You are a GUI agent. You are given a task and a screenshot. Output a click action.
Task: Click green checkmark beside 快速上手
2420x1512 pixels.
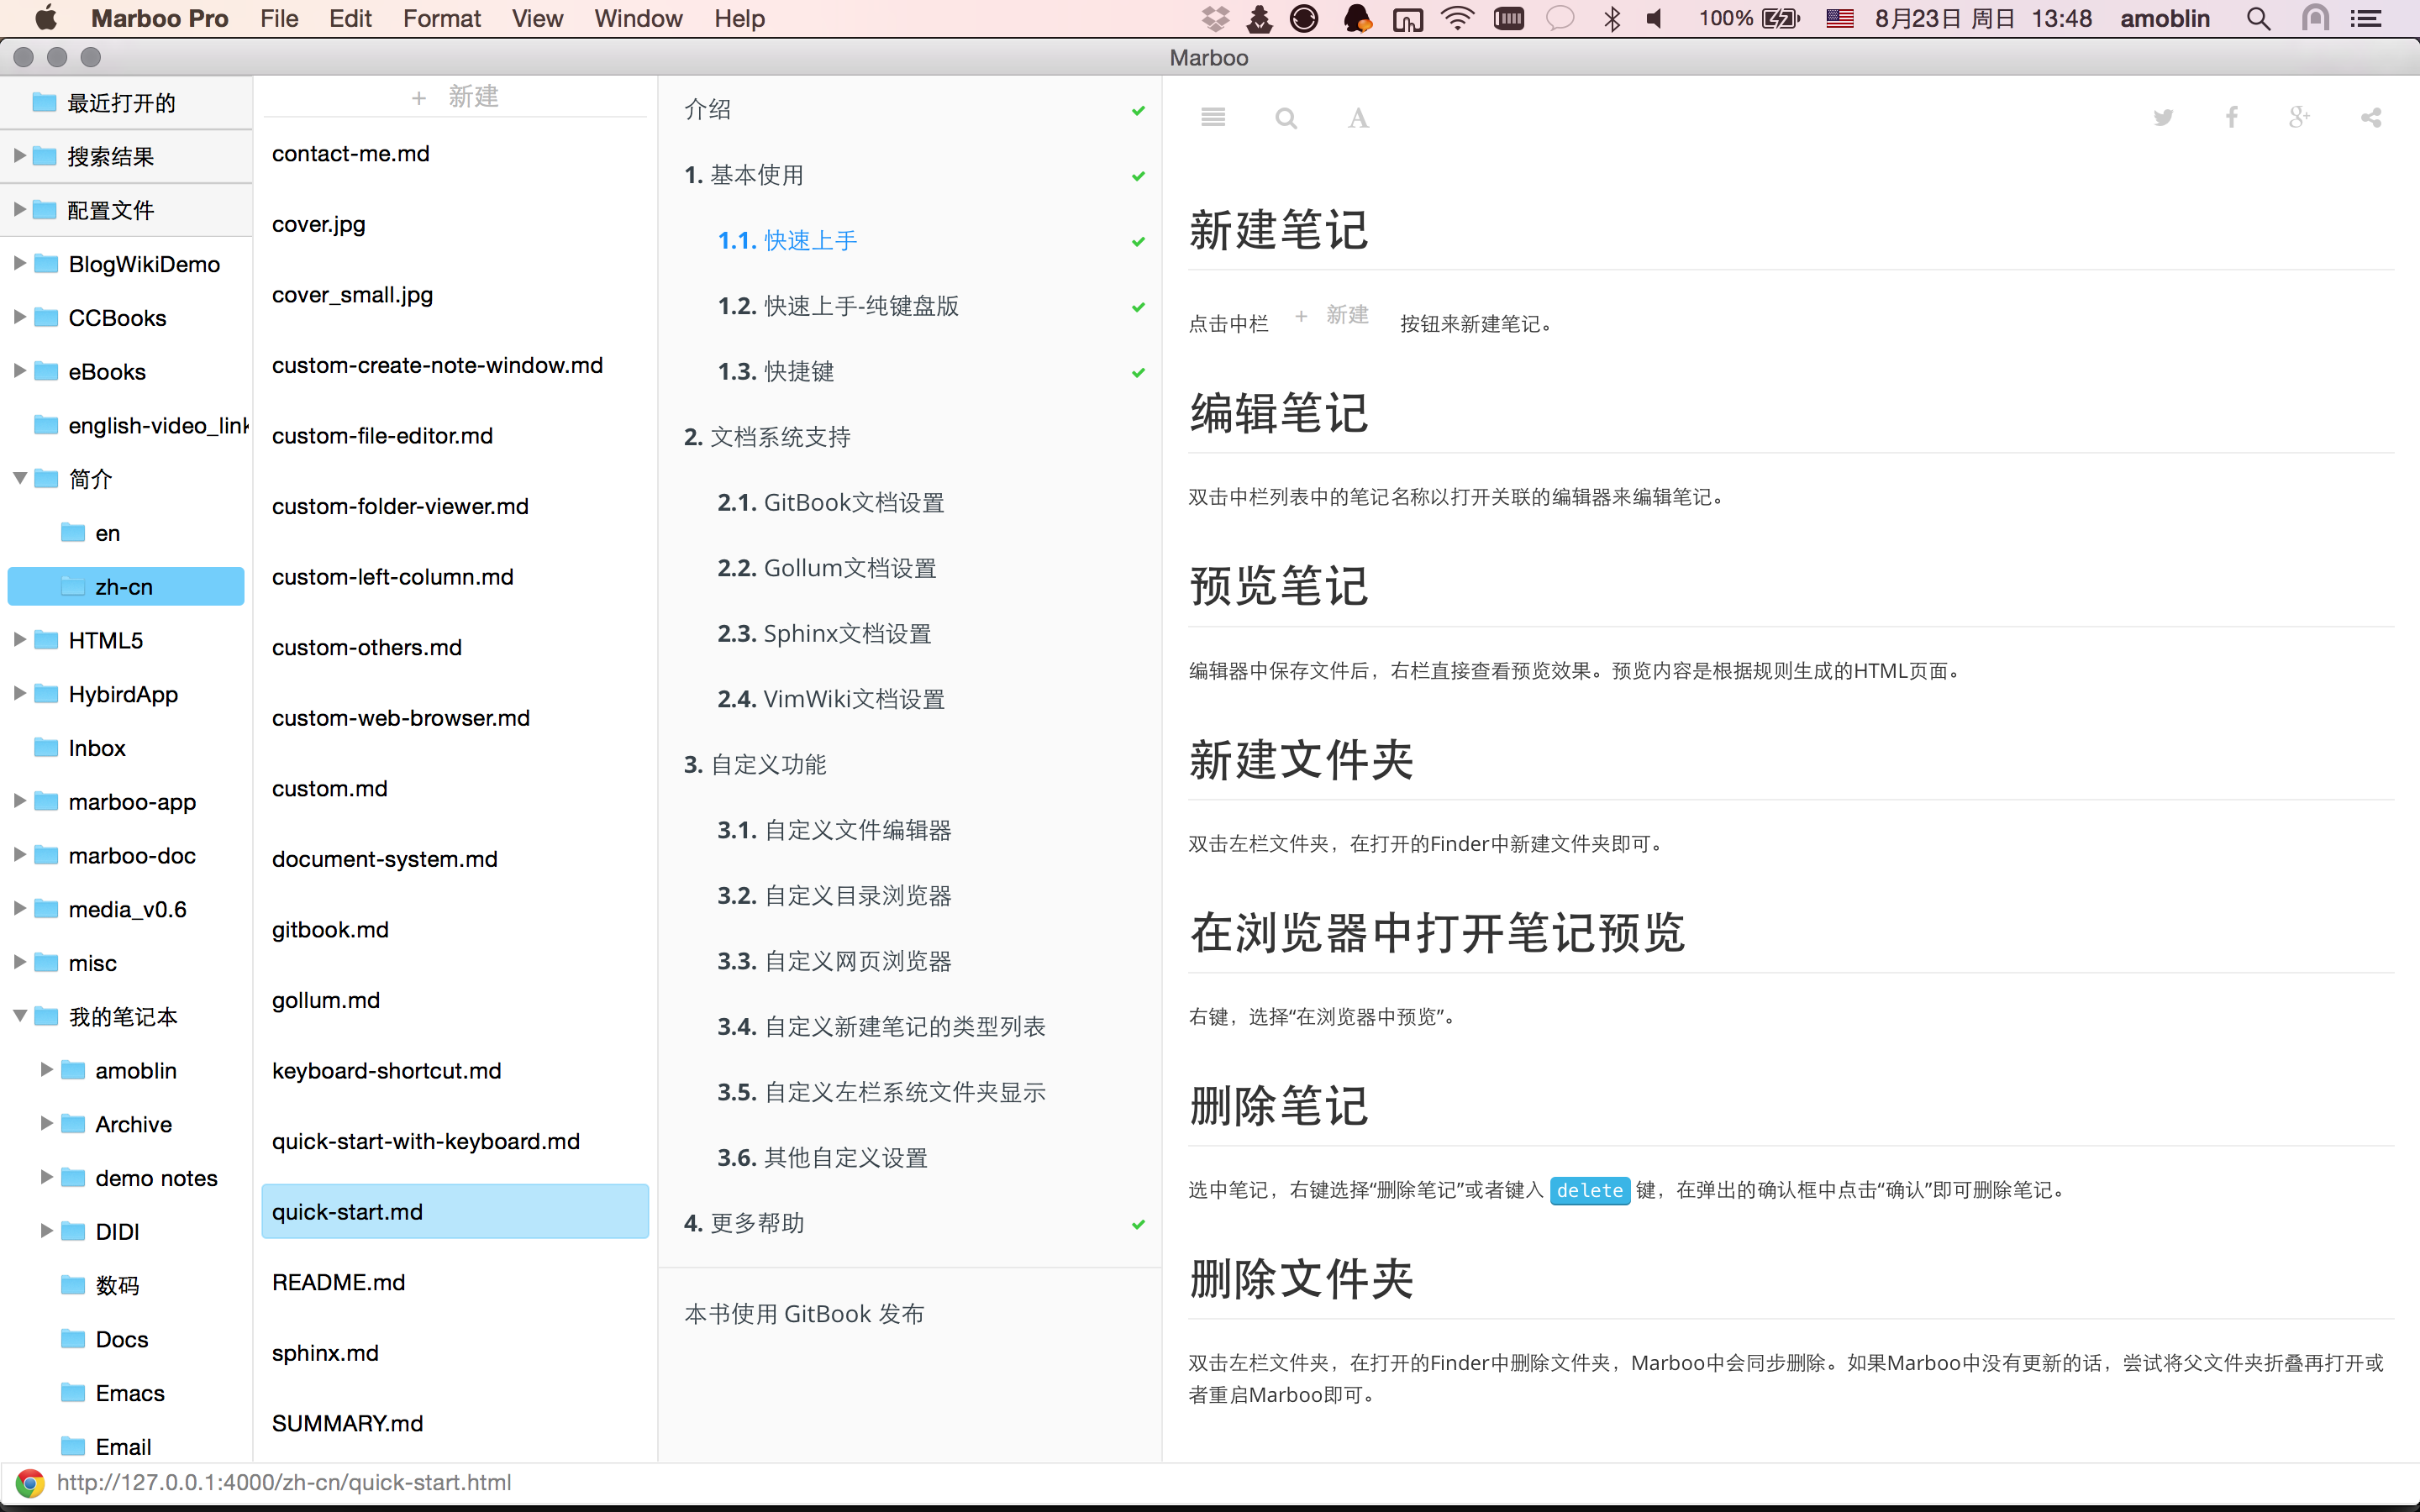tap(1138, 241)
